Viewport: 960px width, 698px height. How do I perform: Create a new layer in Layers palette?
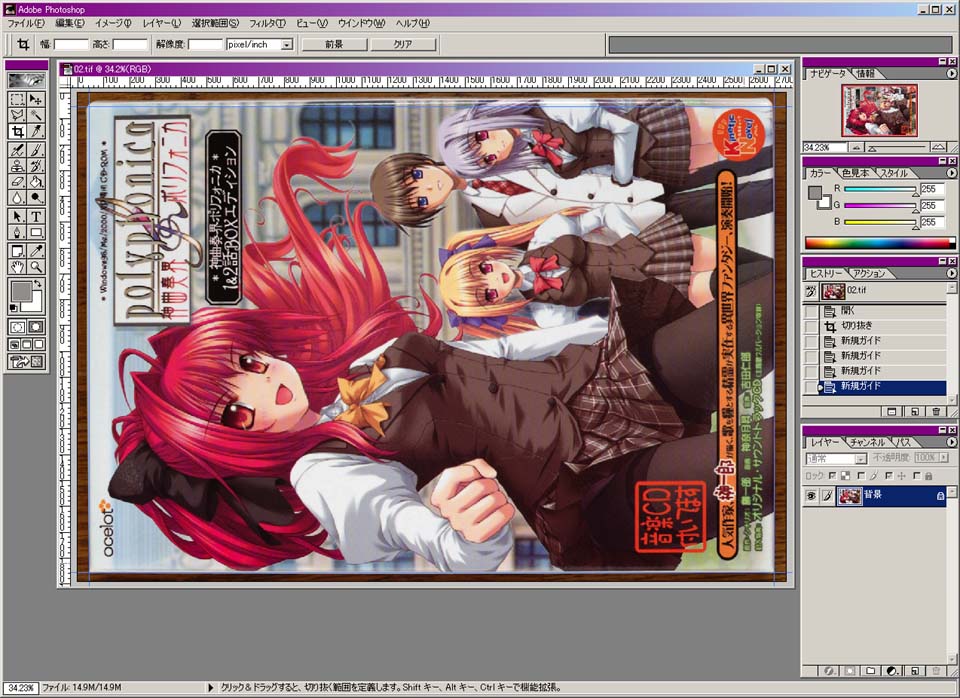pos(914,671)
